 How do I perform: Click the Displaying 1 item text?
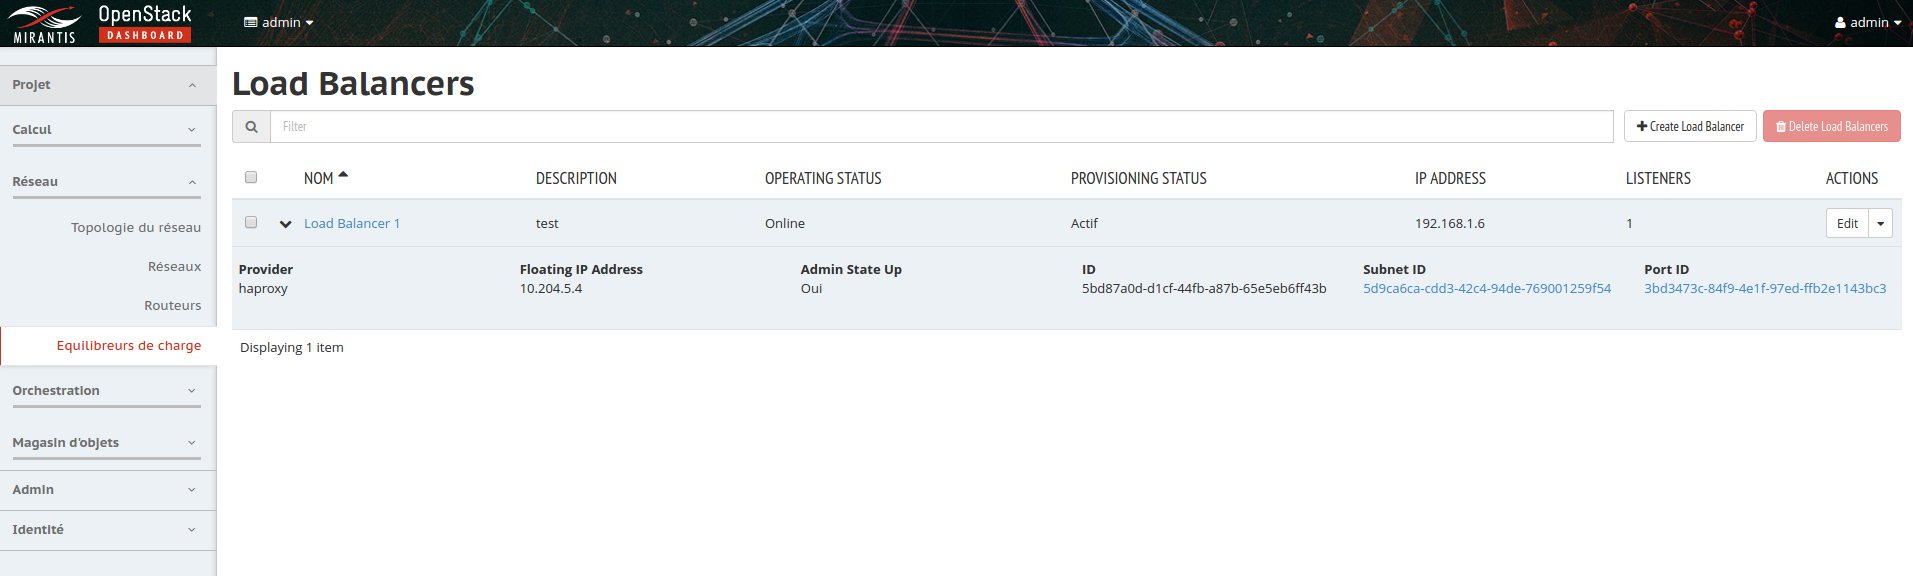point(292,347)
